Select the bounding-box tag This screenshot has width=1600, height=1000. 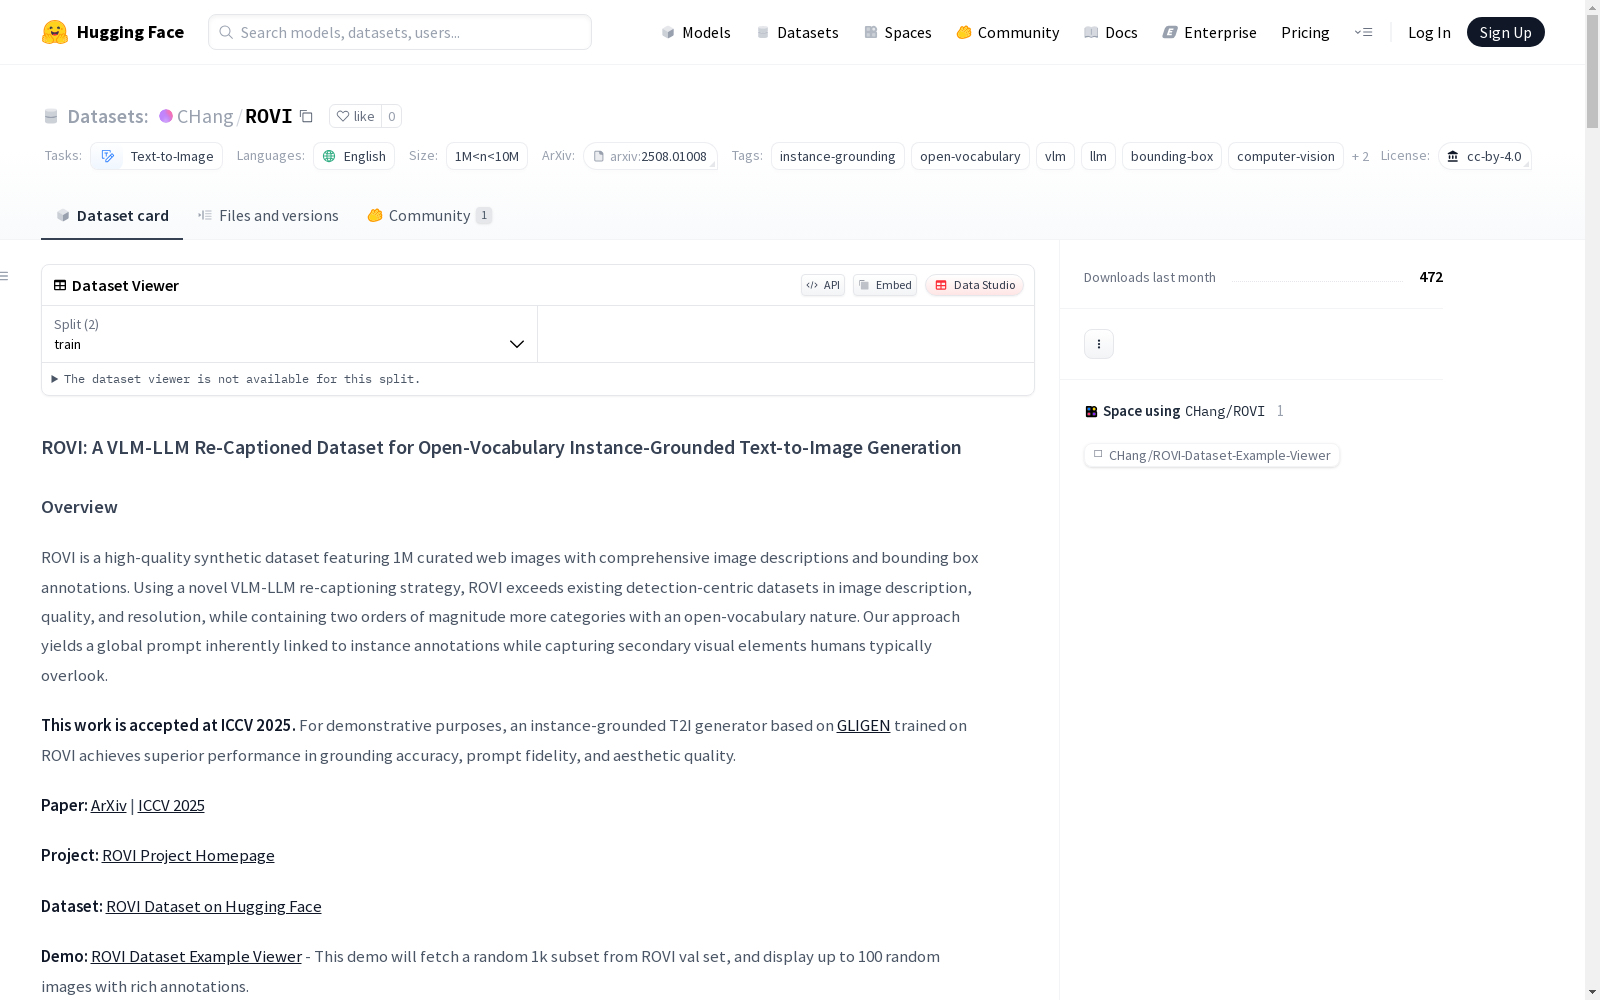point(1172,156)
